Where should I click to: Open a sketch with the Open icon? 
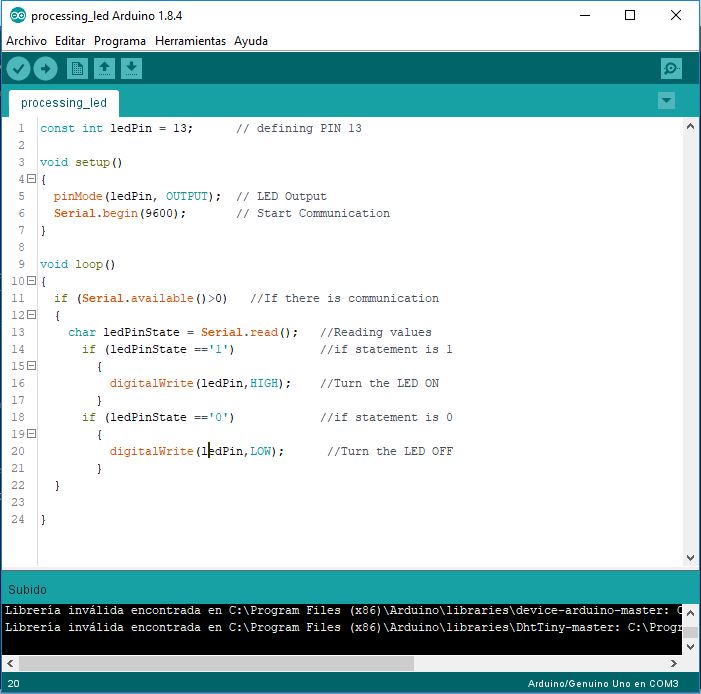tap(104, 69)
